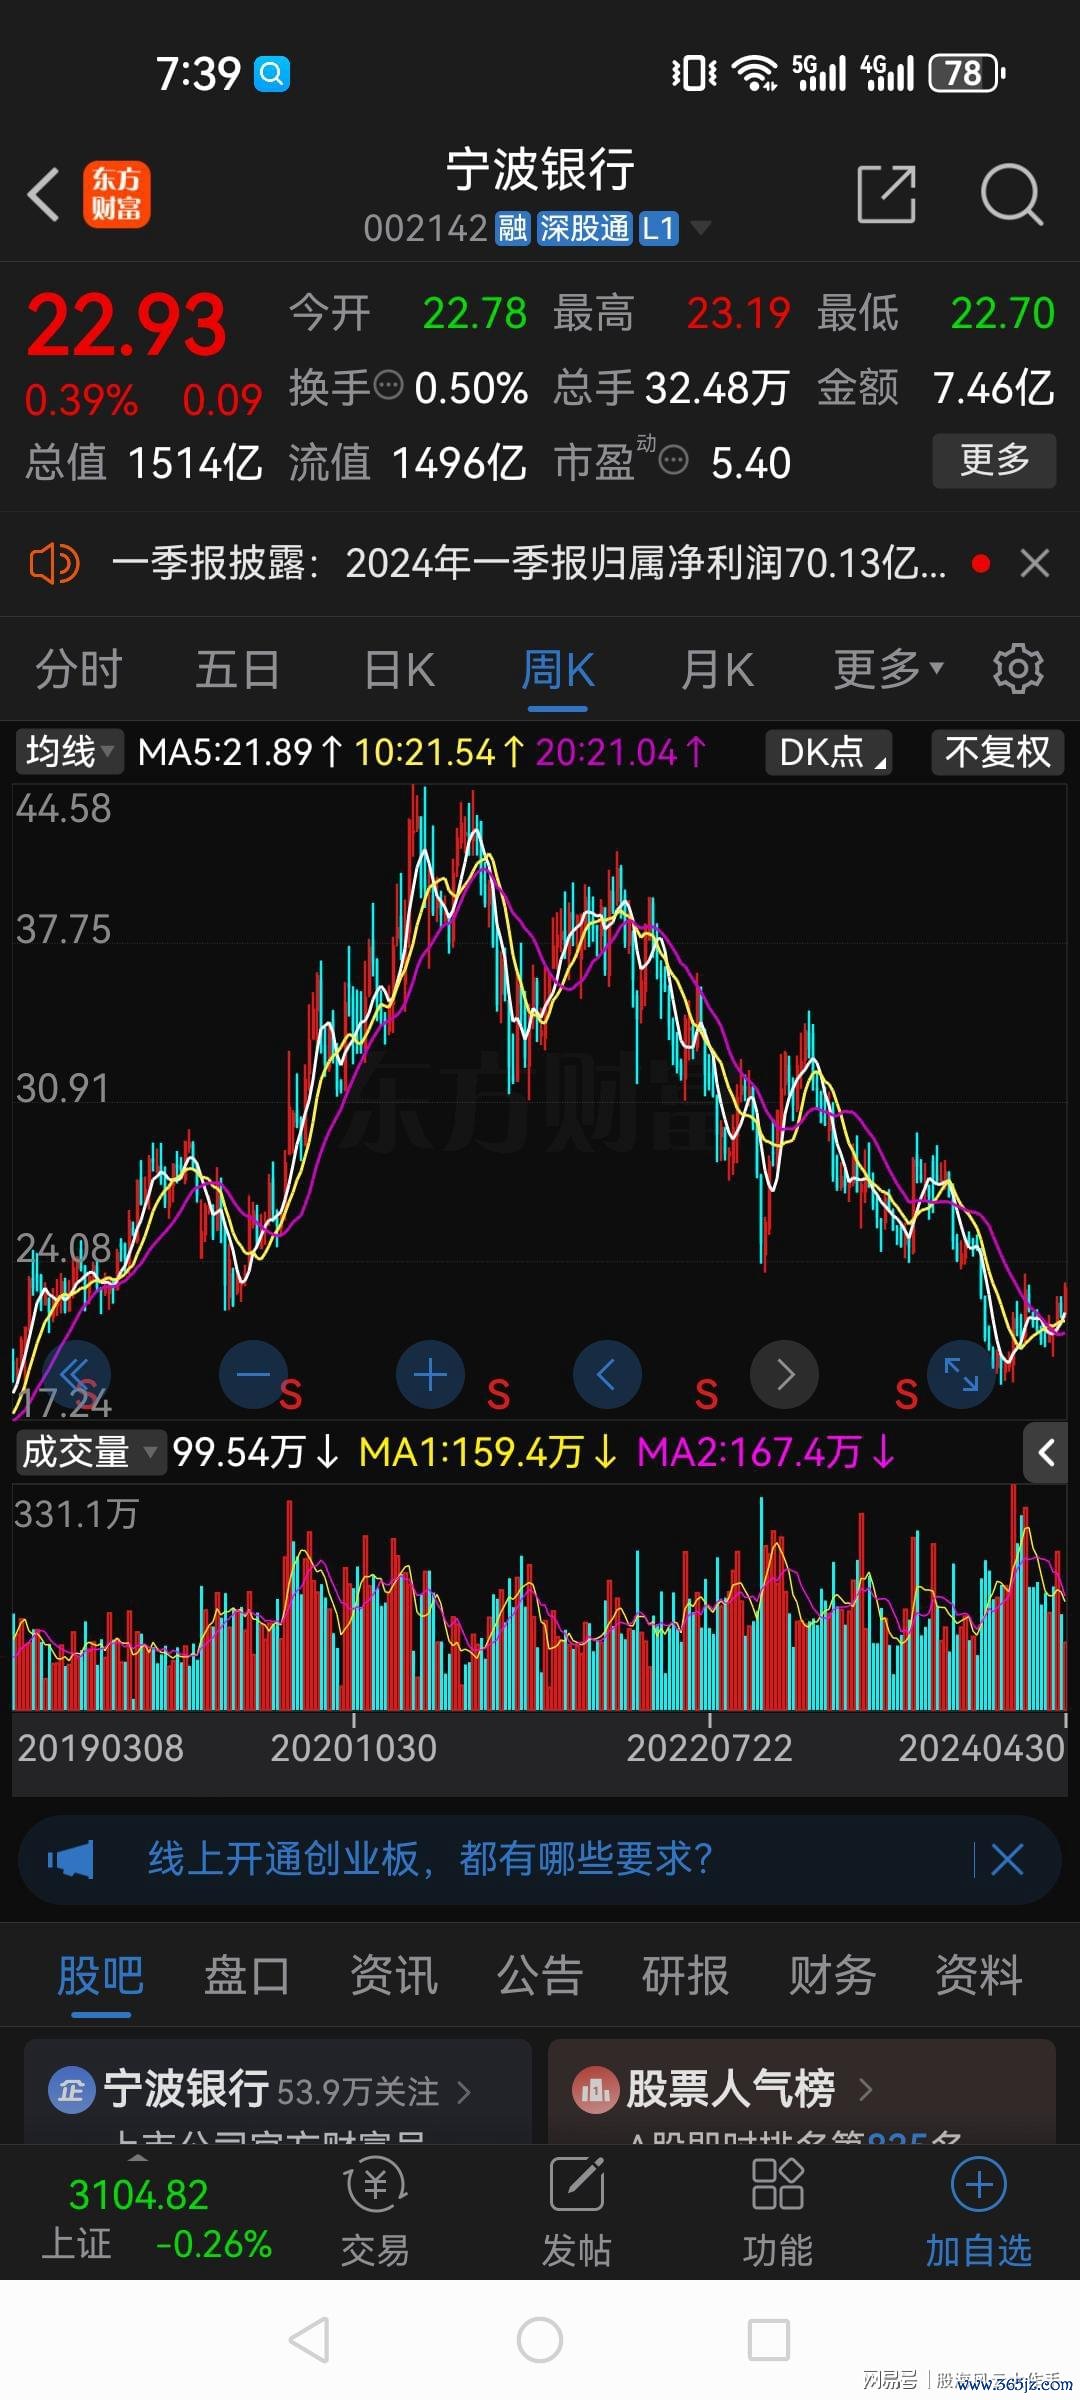Open the 资料 tab
The width and height of the screenshot is (1080, 2400).
[978, 1976]
